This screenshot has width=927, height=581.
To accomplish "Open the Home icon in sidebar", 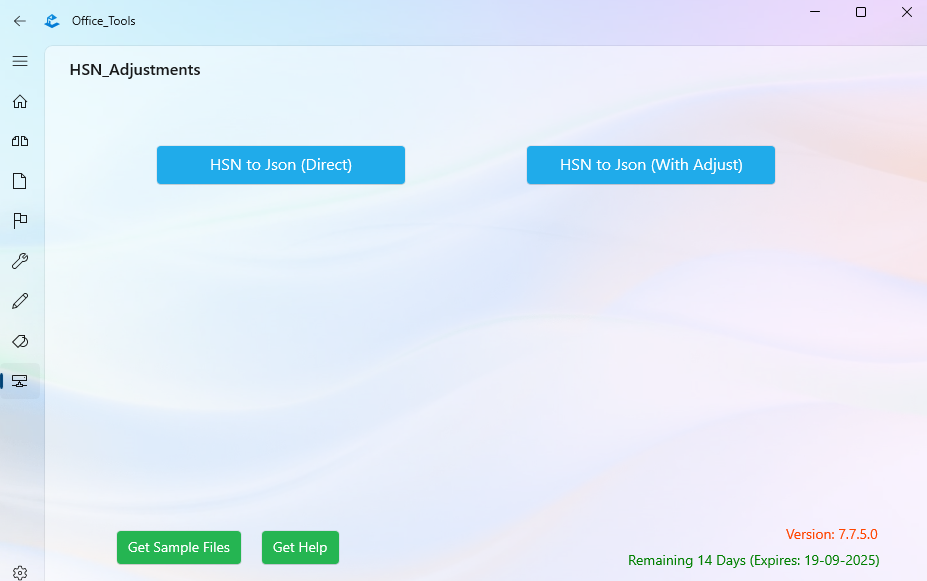I will point(19,101).
